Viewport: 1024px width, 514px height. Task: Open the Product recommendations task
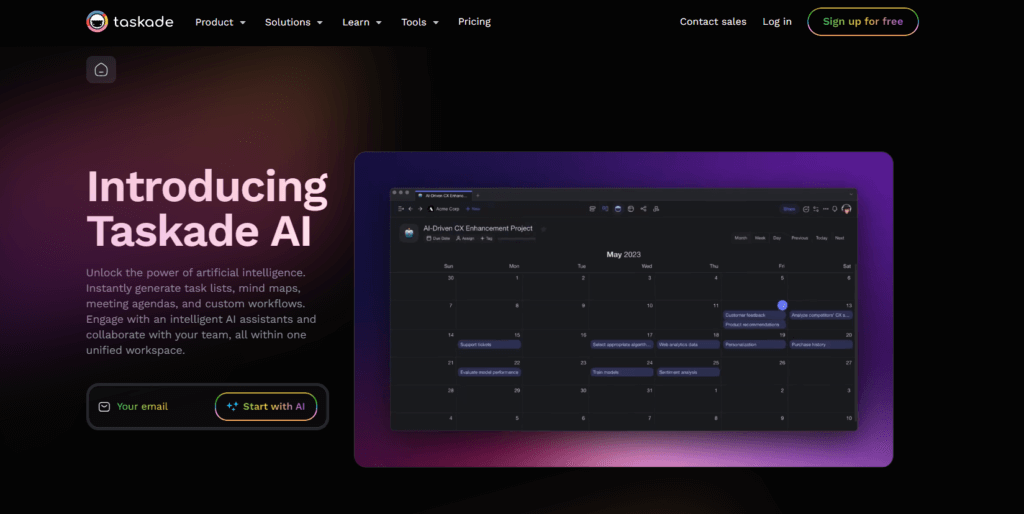[x=754, y=325]
